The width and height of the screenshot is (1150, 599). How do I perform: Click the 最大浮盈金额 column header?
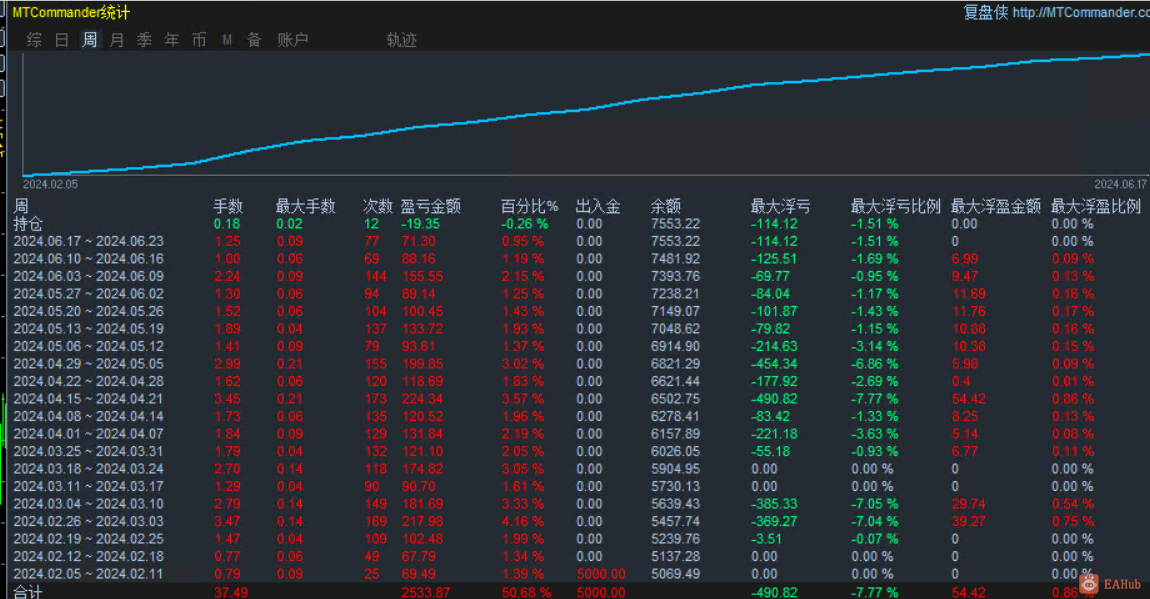(x=996, y=206)
